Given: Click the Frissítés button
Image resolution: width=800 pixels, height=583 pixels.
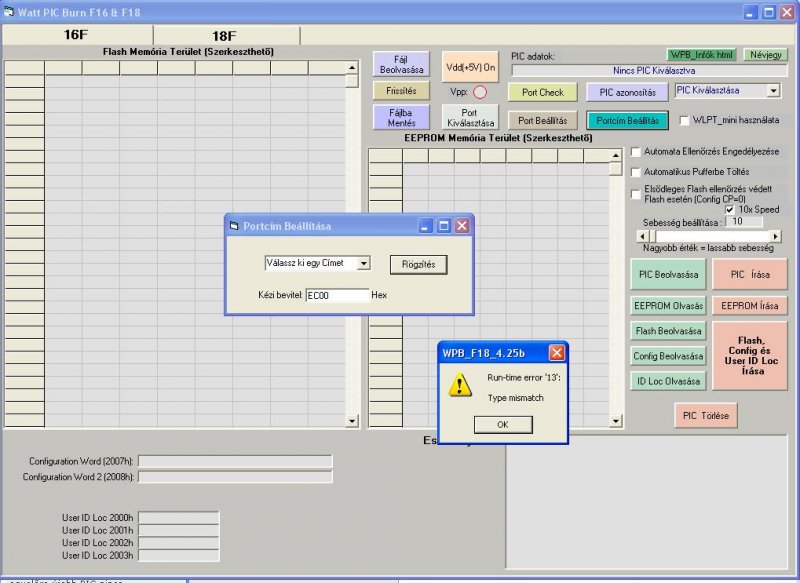Looking at the screenshot, I should tap(401, 91).
